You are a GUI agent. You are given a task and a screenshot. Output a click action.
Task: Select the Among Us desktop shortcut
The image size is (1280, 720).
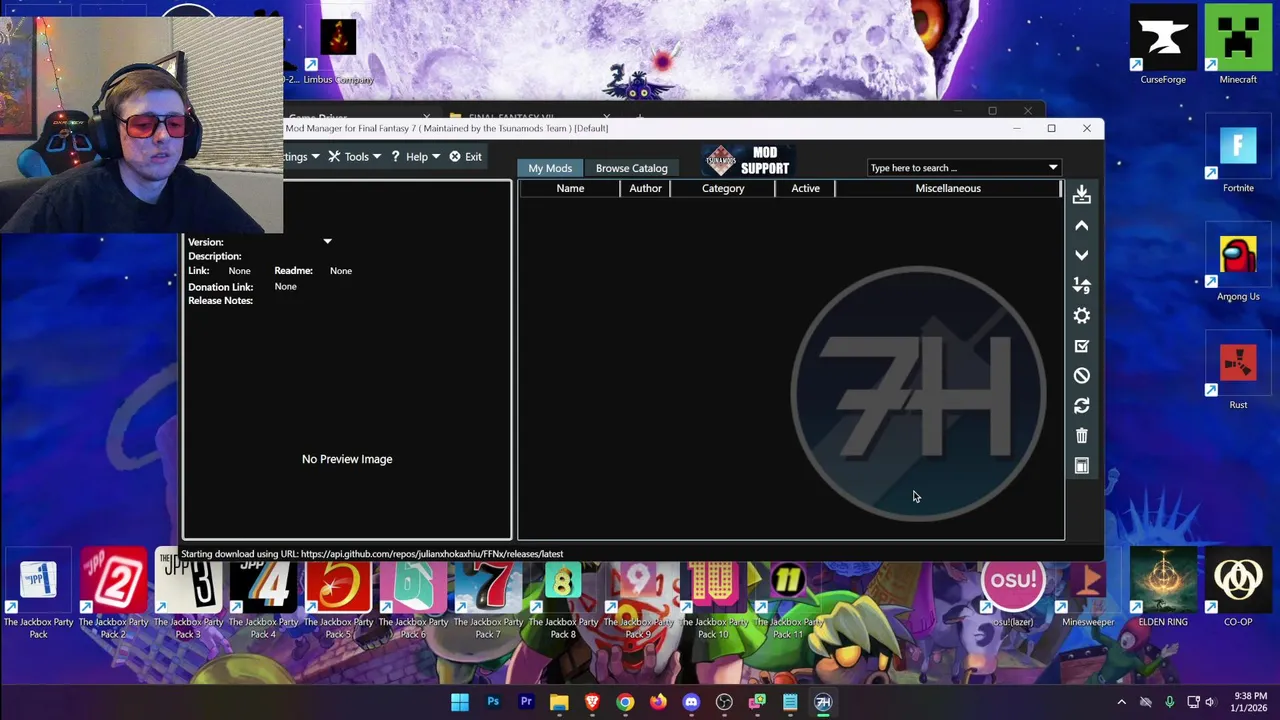[x=1238, y=262]
